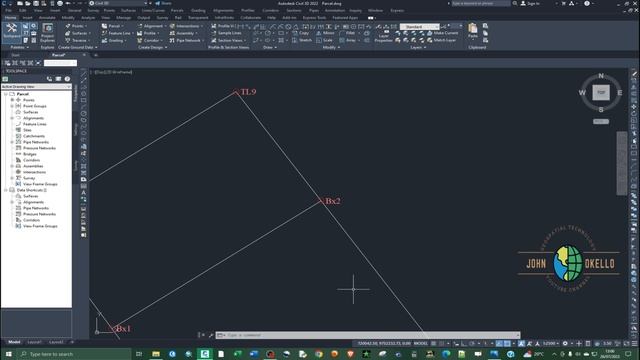Open workspace switching gear in status bar

(565, 344)
